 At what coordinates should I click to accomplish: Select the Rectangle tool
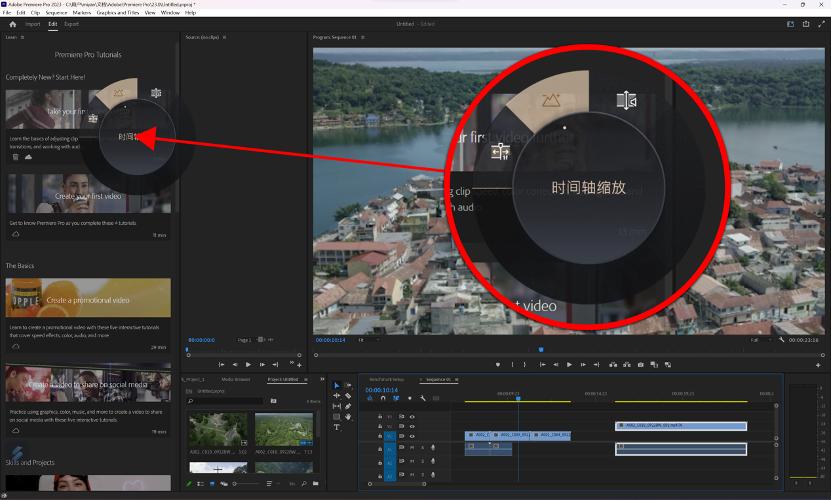336,417
